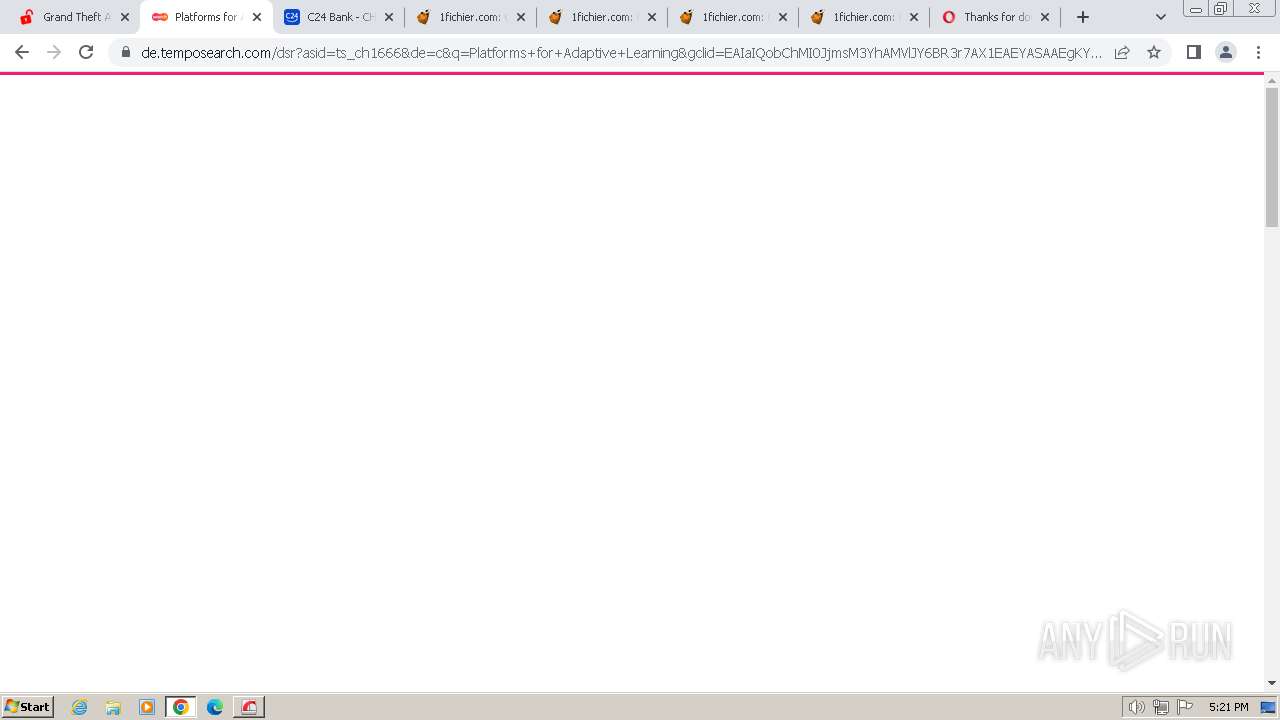Viewport: 1280px width, 720px height.
Task: Click the page scrollbar down arrow
Action: coord(1272,683)
